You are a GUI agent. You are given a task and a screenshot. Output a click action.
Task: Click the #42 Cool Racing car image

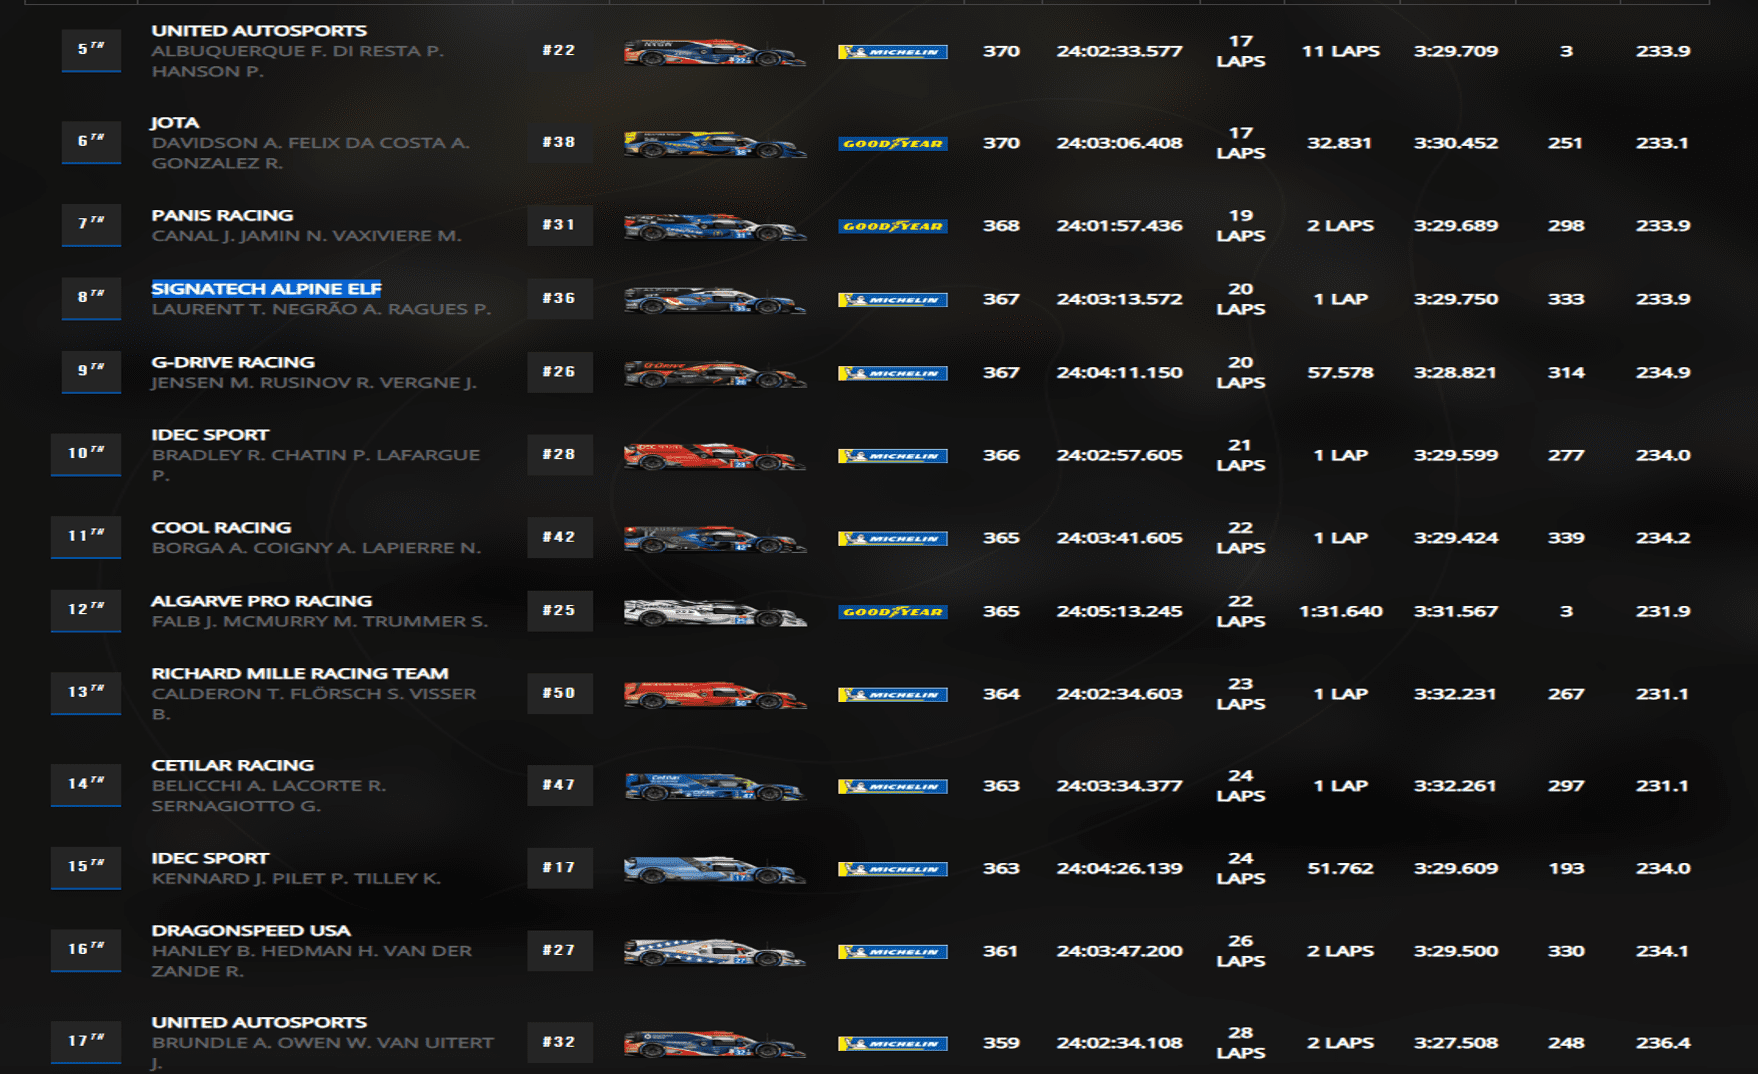(714, 538)
